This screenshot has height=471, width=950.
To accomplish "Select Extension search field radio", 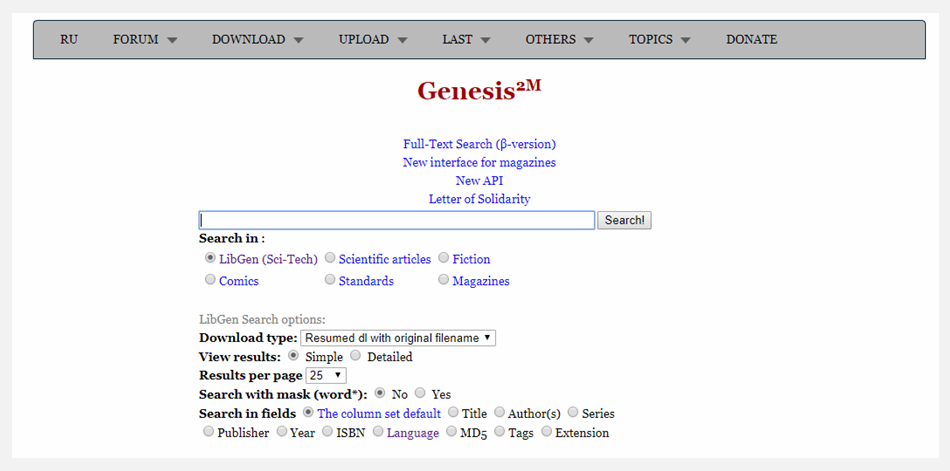I will tap(546, 431).
